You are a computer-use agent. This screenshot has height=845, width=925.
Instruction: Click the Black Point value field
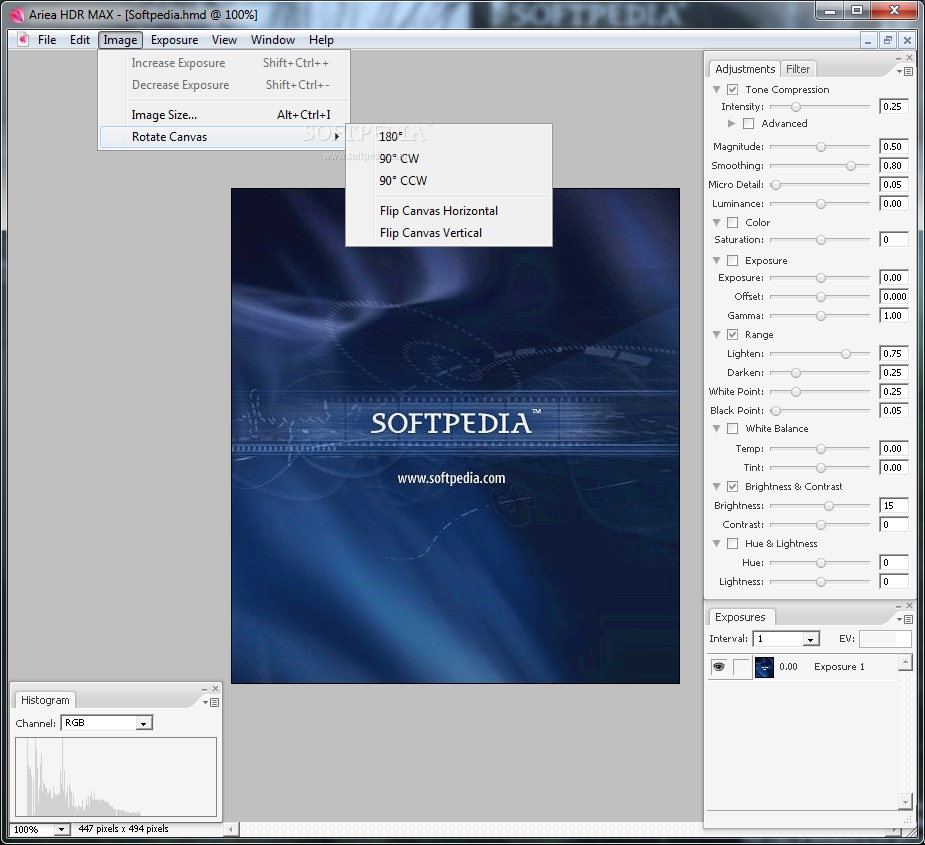894,411
